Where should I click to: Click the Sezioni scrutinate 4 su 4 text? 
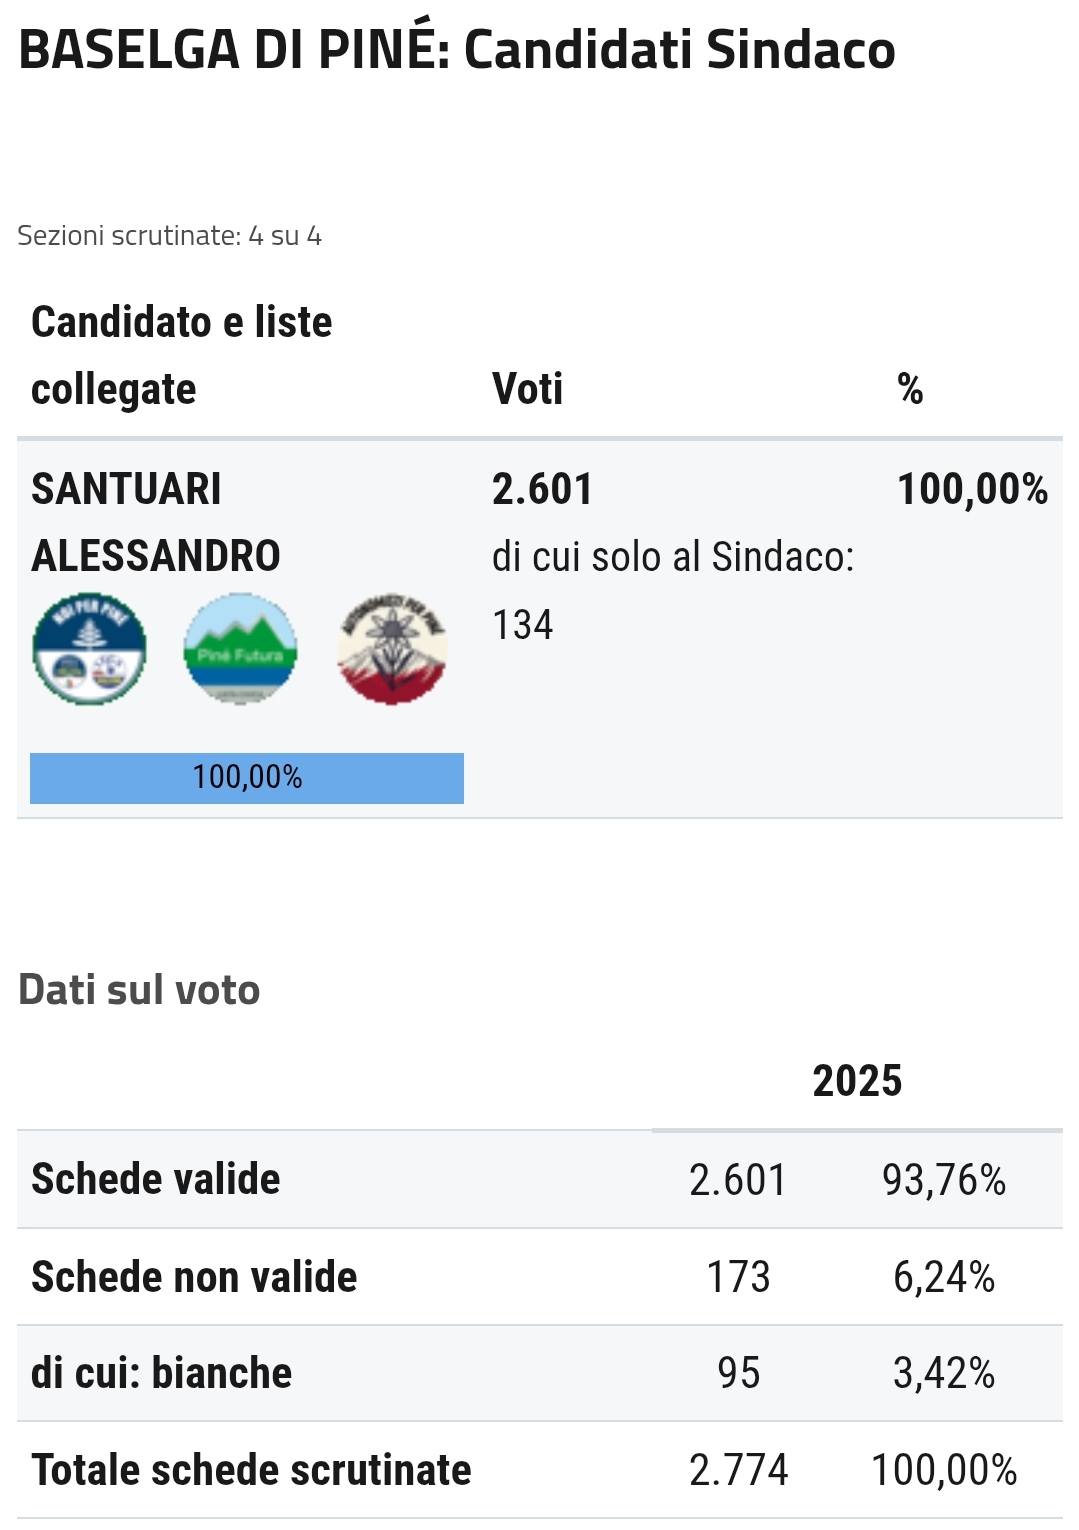pos(169,236)
